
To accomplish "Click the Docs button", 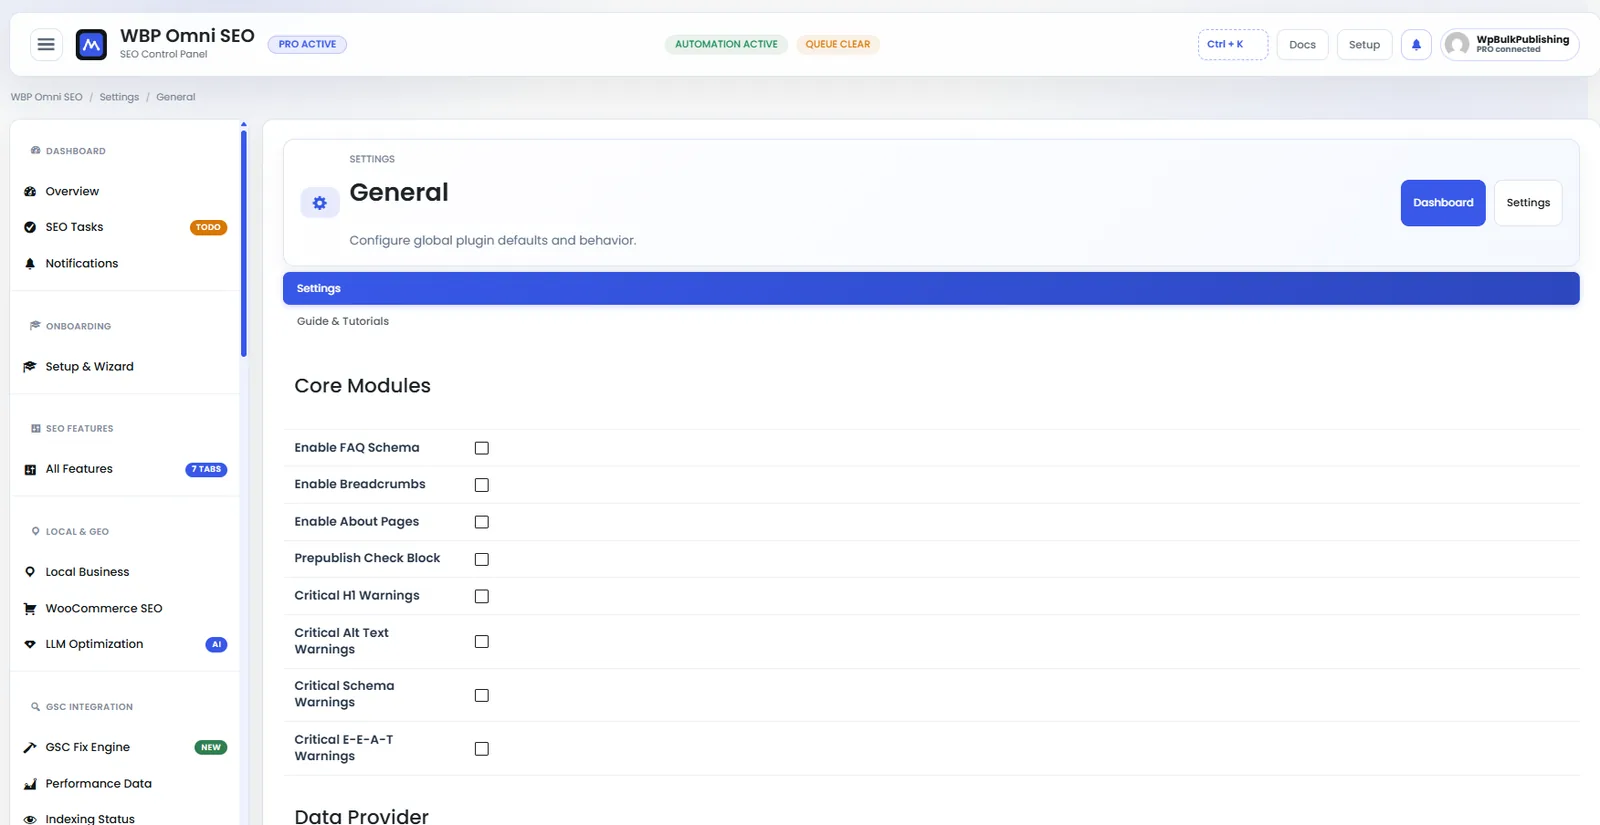I will [1302, 44].
